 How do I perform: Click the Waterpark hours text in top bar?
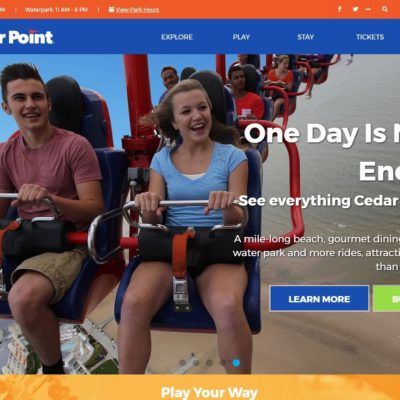coord(56,10)
